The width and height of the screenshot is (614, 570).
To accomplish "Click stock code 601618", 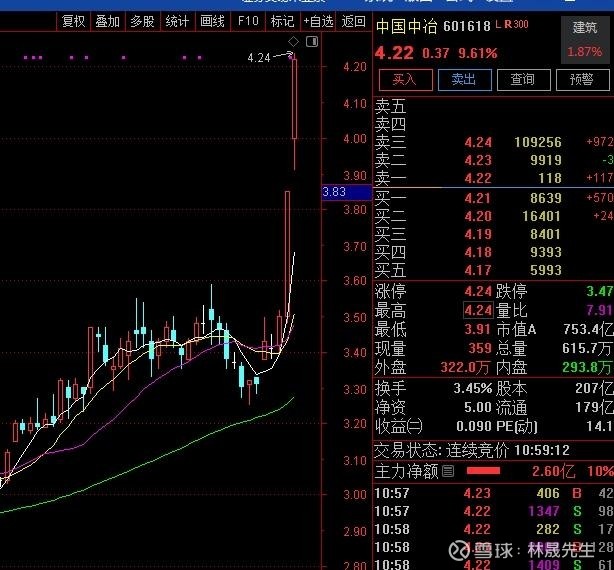I will pos(467,27).
